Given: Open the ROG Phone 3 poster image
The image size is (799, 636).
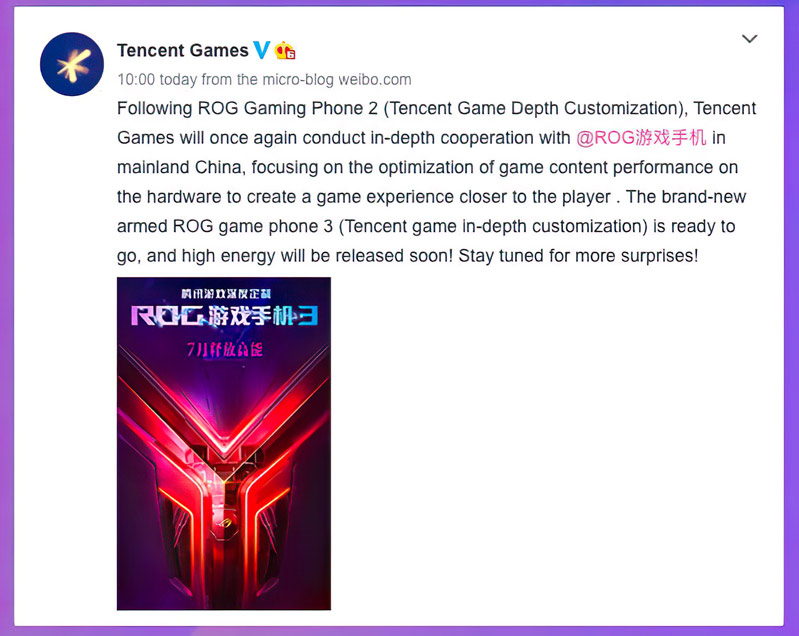Looking at the screenshot, I should pos(224,443).
